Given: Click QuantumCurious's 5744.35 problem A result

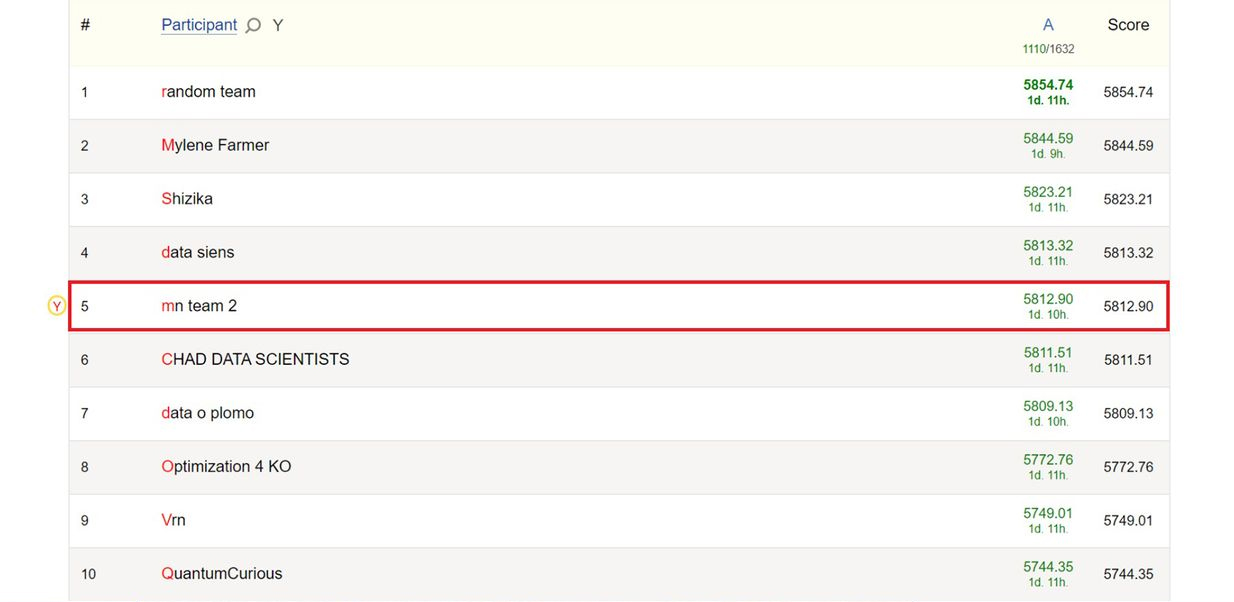Looking at the screenshot, I should click(x=1048, y=567).
